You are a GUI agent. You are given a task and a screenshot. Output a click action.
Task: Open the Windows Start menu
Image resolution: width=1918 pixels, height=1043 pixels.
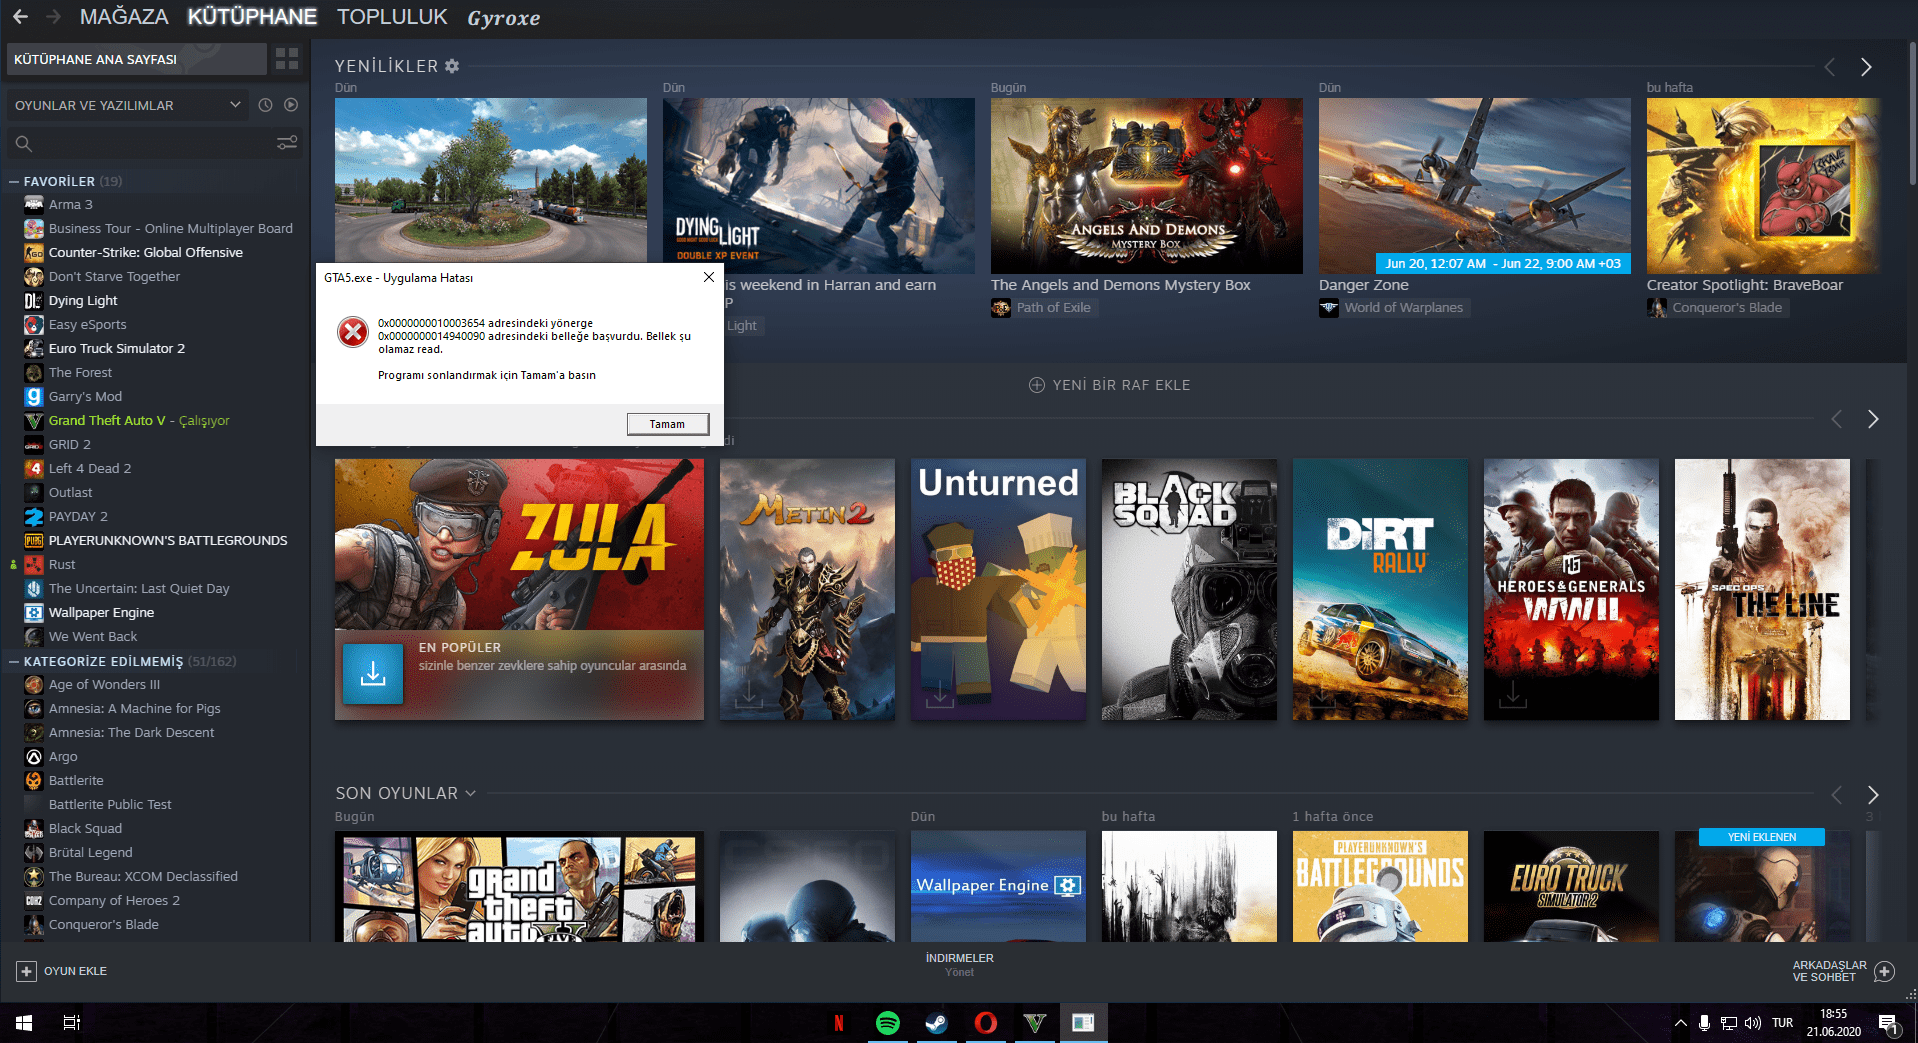coord(24,1022)
